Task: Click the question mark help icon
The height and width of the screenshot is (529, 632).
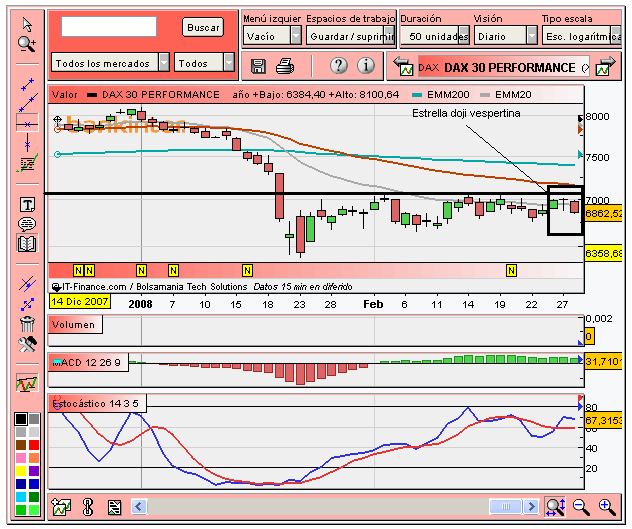Action: [339, 65]
